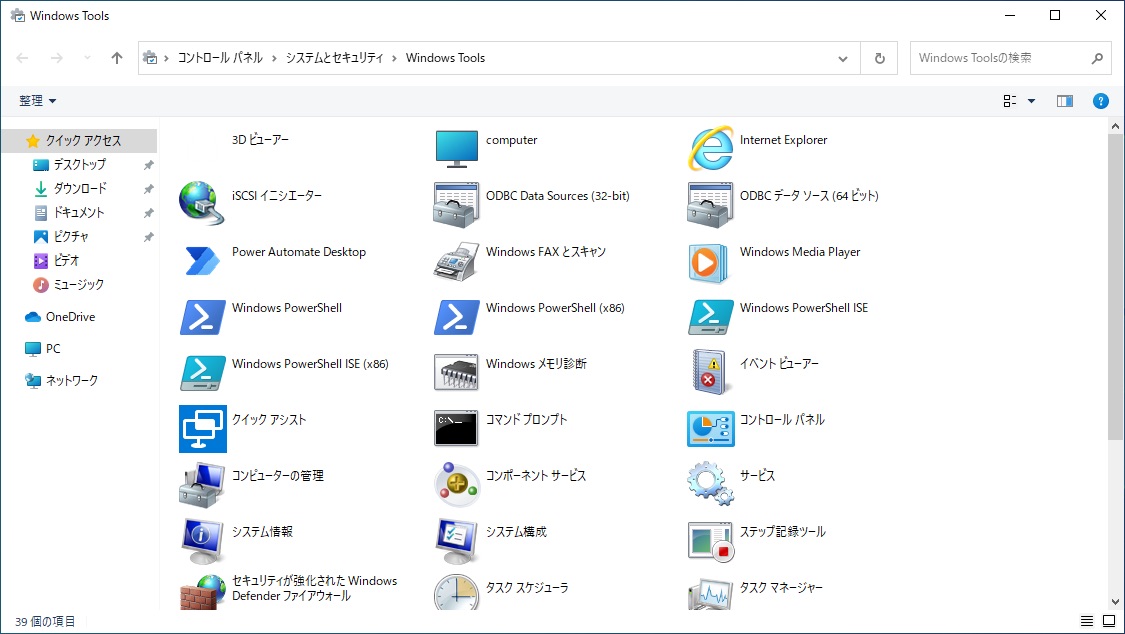Open ODBC データ ソース (64 ビット) icon
1125x634 pixels.
[710, 204]
